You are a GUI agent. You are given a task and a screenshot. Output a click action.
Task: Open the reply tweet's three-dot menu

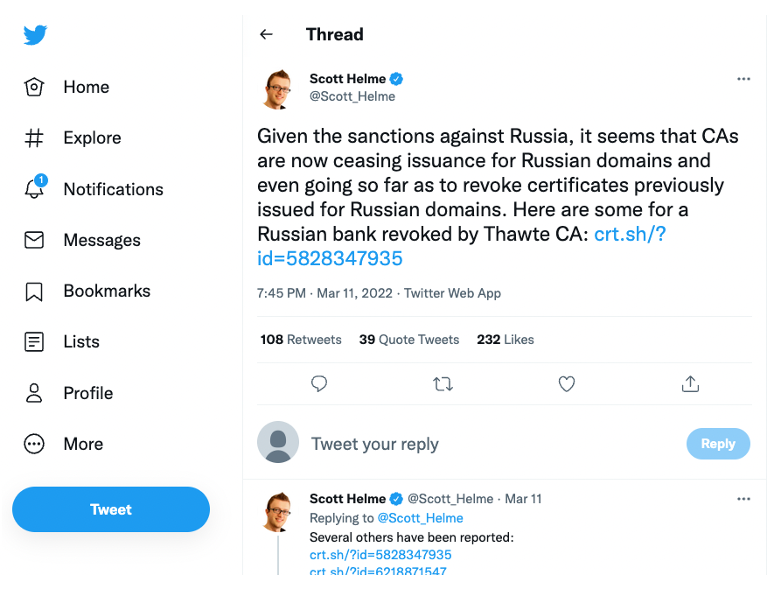pos(743,498)
